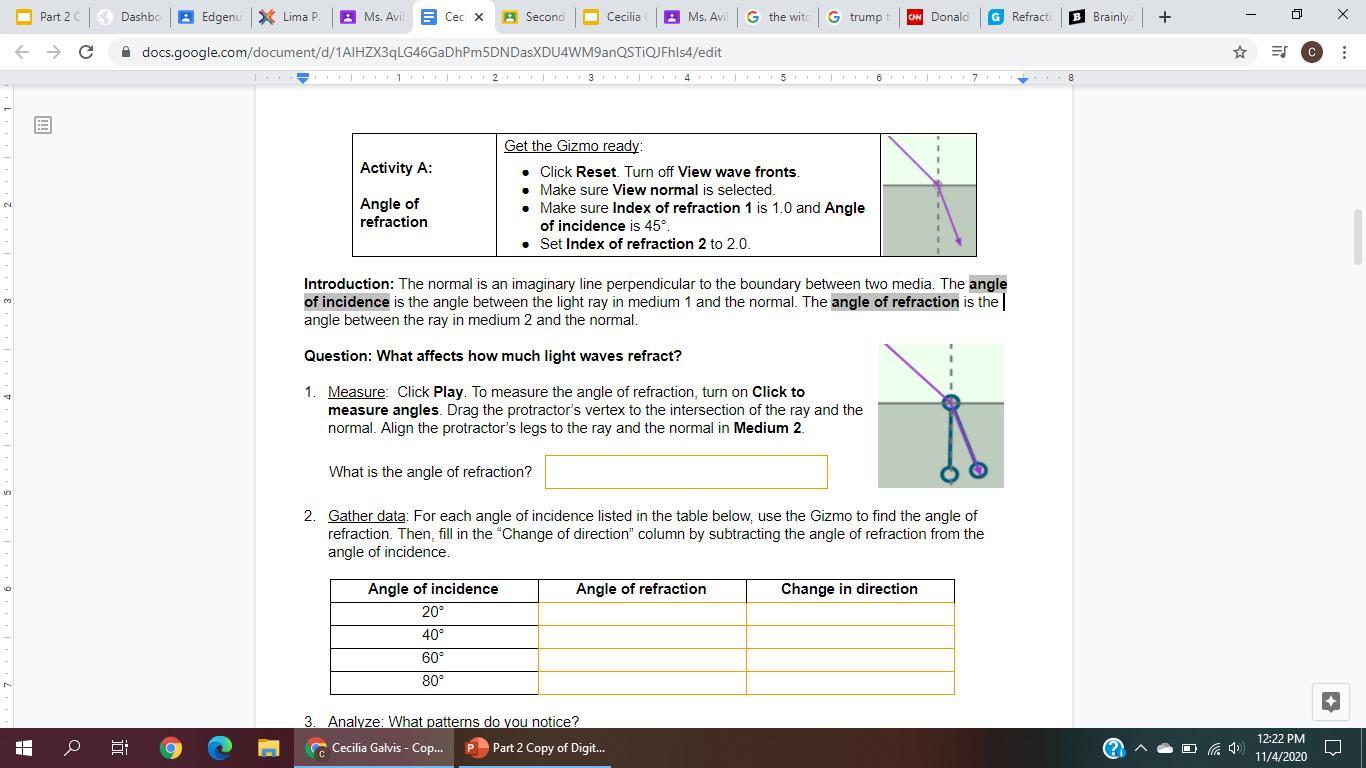Open a new browser tab
The height and width of the screenshot is (768, 1366).
click(1164, 17)
